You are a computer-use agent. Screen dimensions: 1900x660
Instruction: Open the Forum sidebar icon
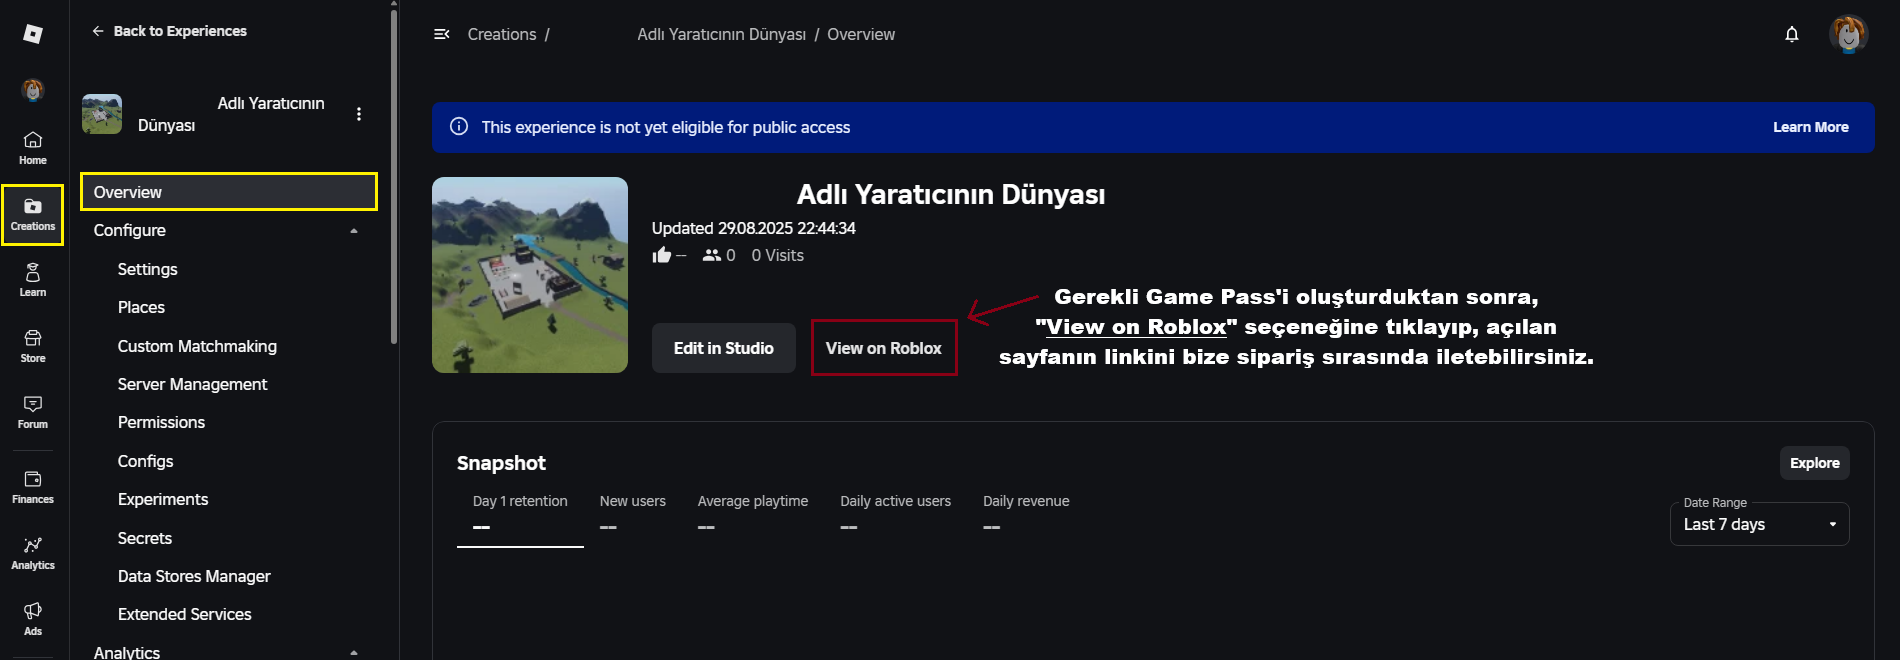33,412
